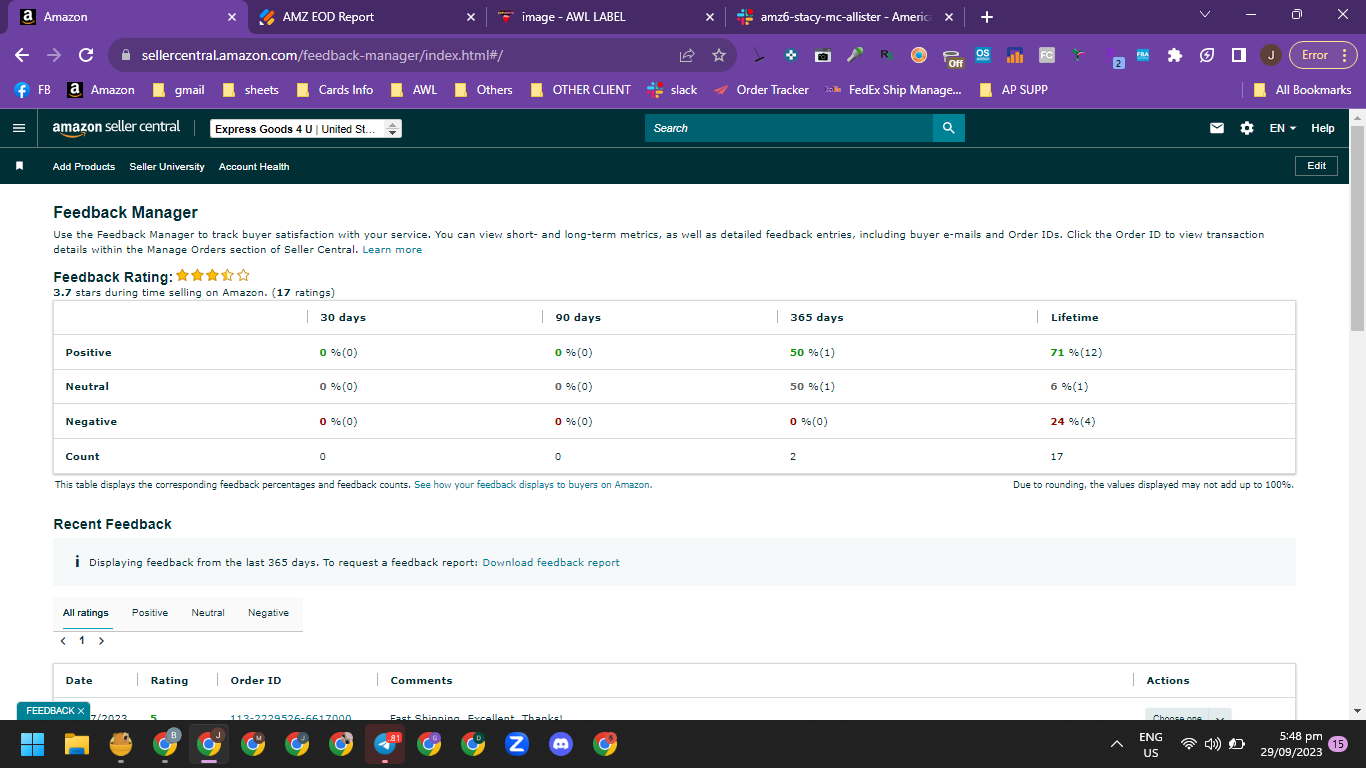Close the FEEDBACK tag with its X
1366x768 pixels.
81,711
